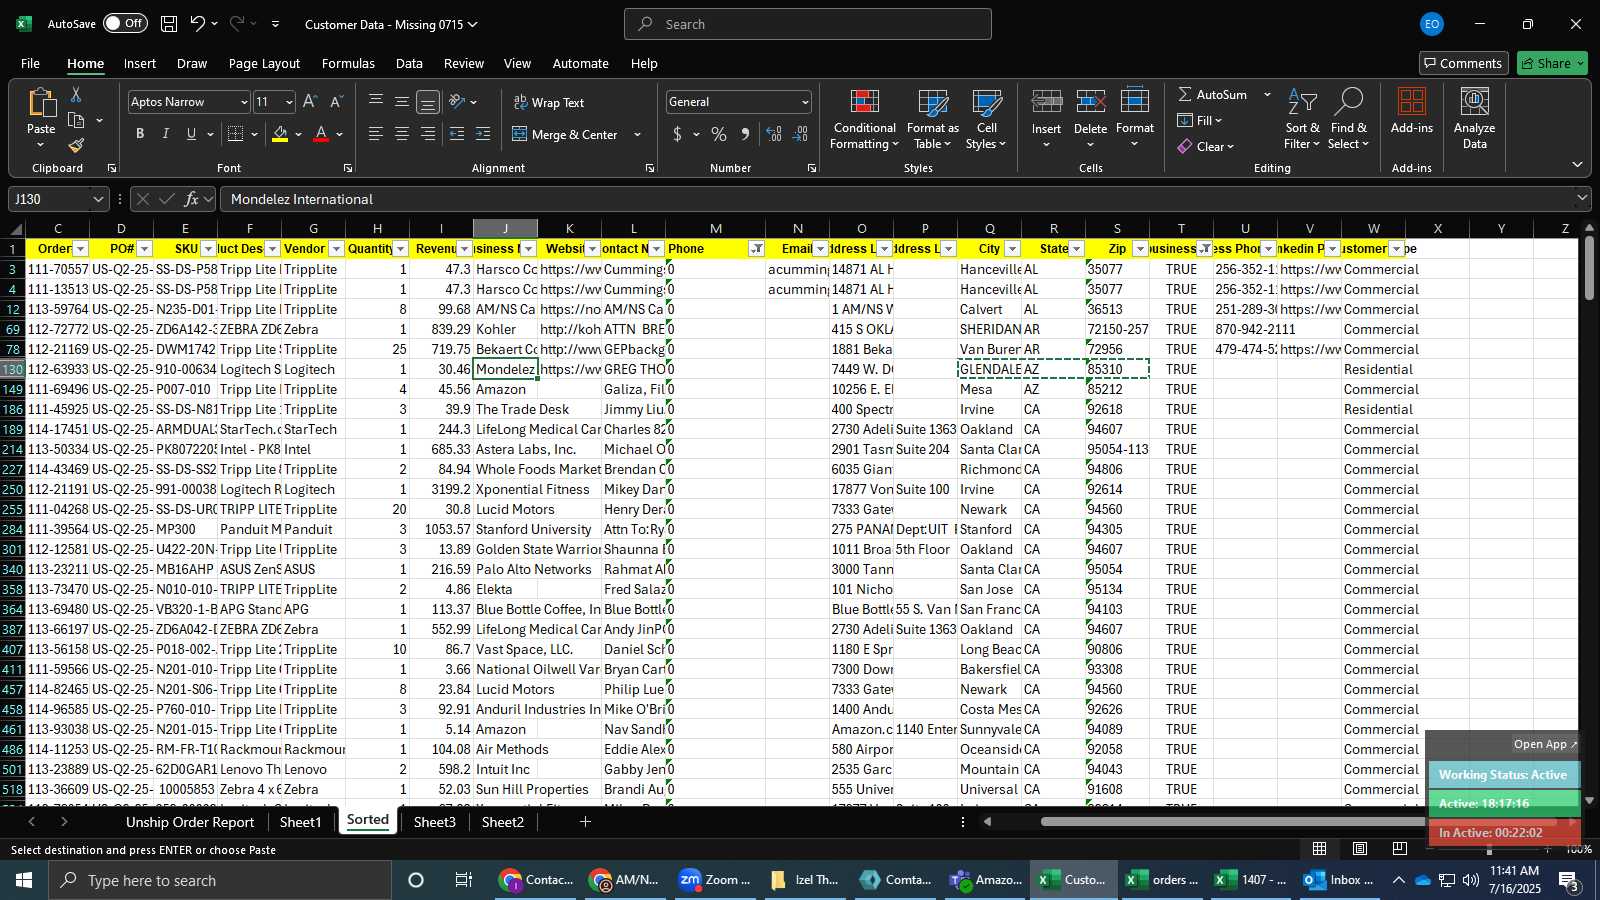Expand the Name Box dropdown

(x=97, y=199)
